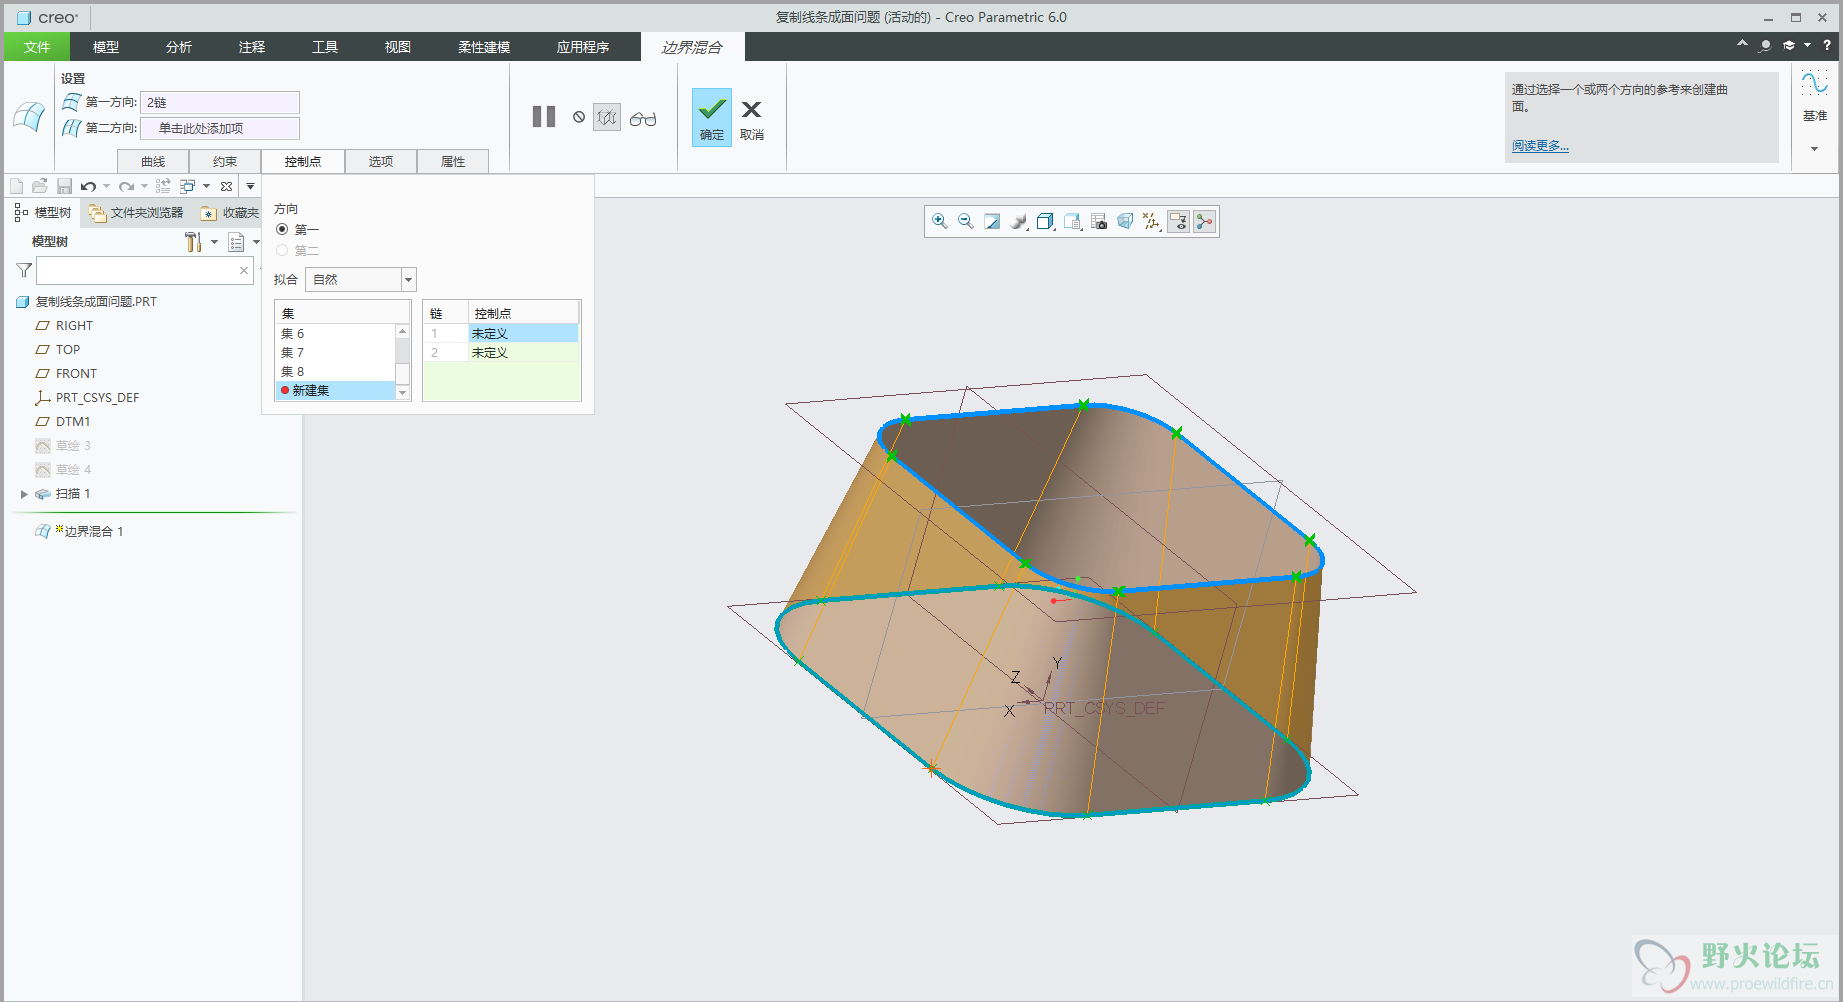Click the close-window X icon in quick toolbar
The width and height of the screenshot is (1843, 1002).
227,186
